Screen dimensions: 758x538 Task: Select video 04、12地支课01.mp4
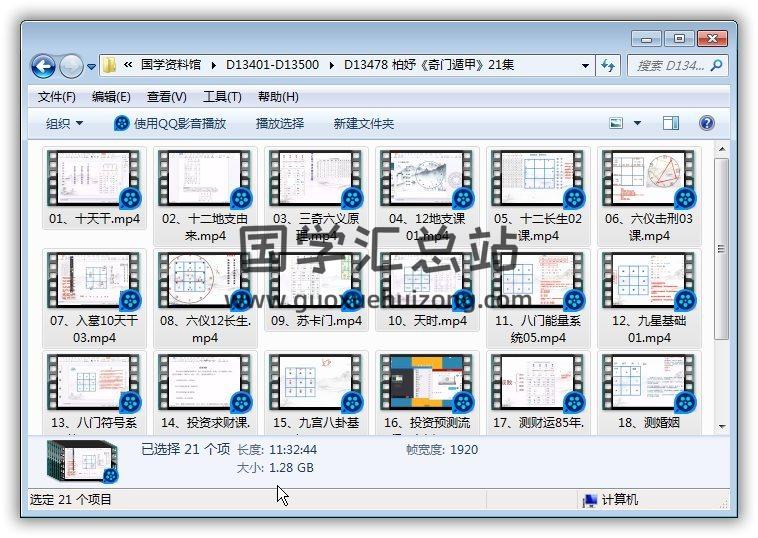pyautogui.click(x=427, y=196)
